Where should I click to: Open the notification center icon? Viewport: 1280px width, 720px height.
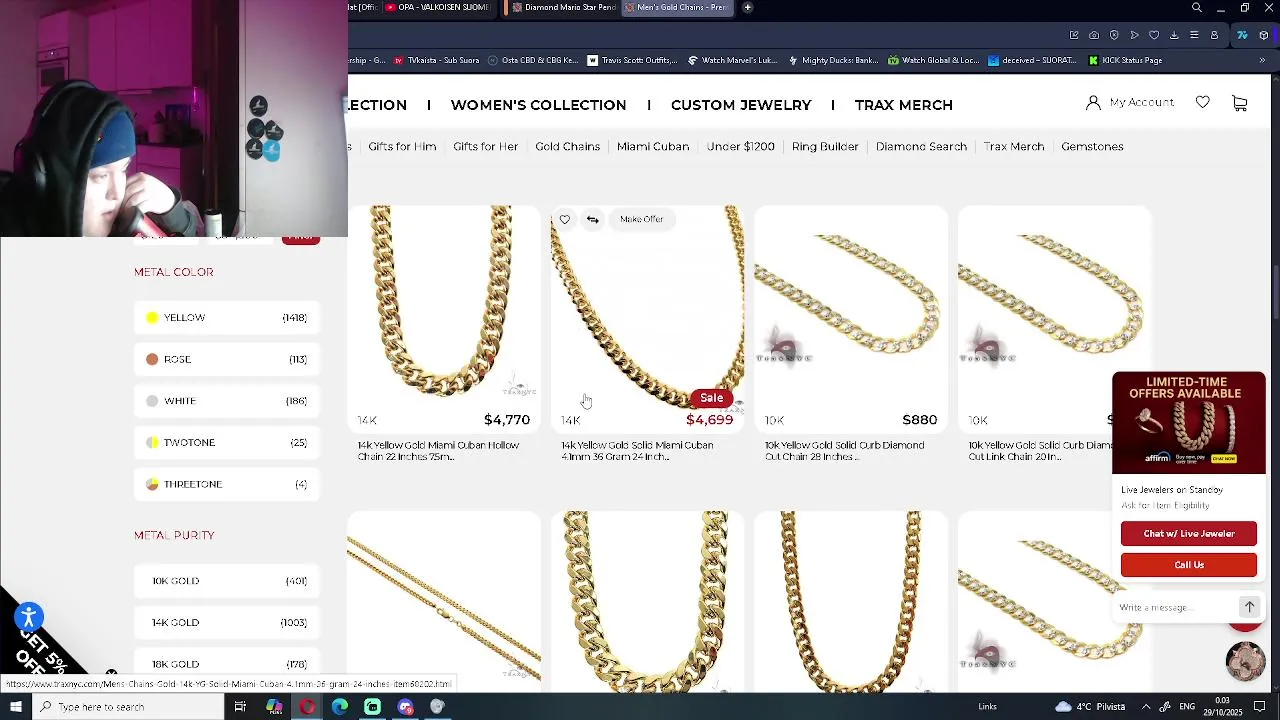click(1260, 707)
